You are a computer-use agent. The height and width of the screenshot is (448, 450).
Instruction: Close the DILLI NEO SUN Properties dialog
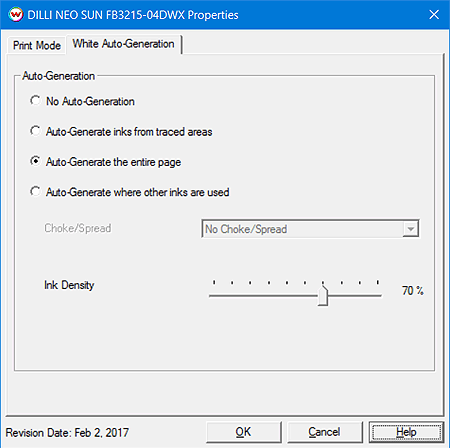[434, 15]
